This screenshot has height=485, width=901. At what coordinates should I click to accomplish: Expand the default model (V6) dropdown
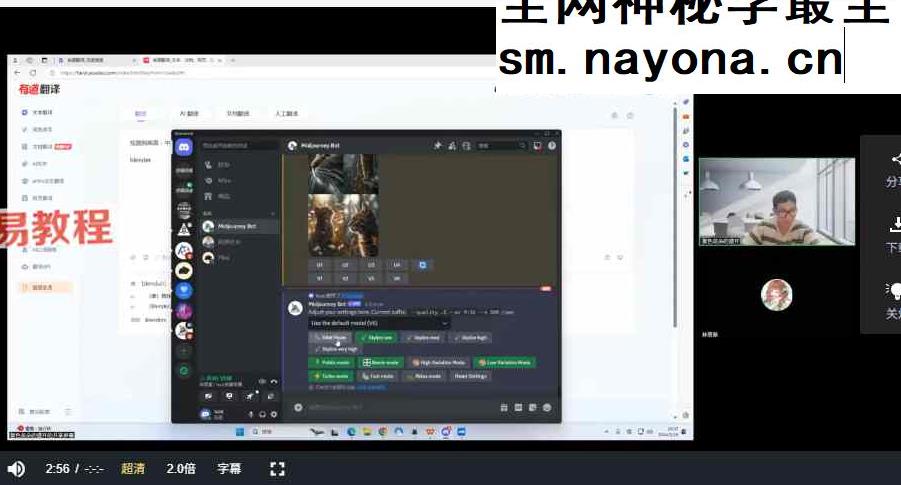379,324
